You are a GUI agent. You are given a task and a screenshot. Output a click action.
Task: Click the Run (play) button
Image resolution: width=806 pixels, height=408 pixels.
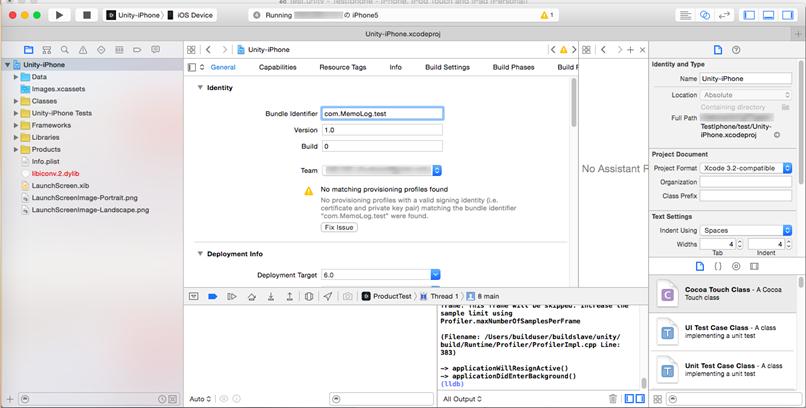tap(60, 15)
